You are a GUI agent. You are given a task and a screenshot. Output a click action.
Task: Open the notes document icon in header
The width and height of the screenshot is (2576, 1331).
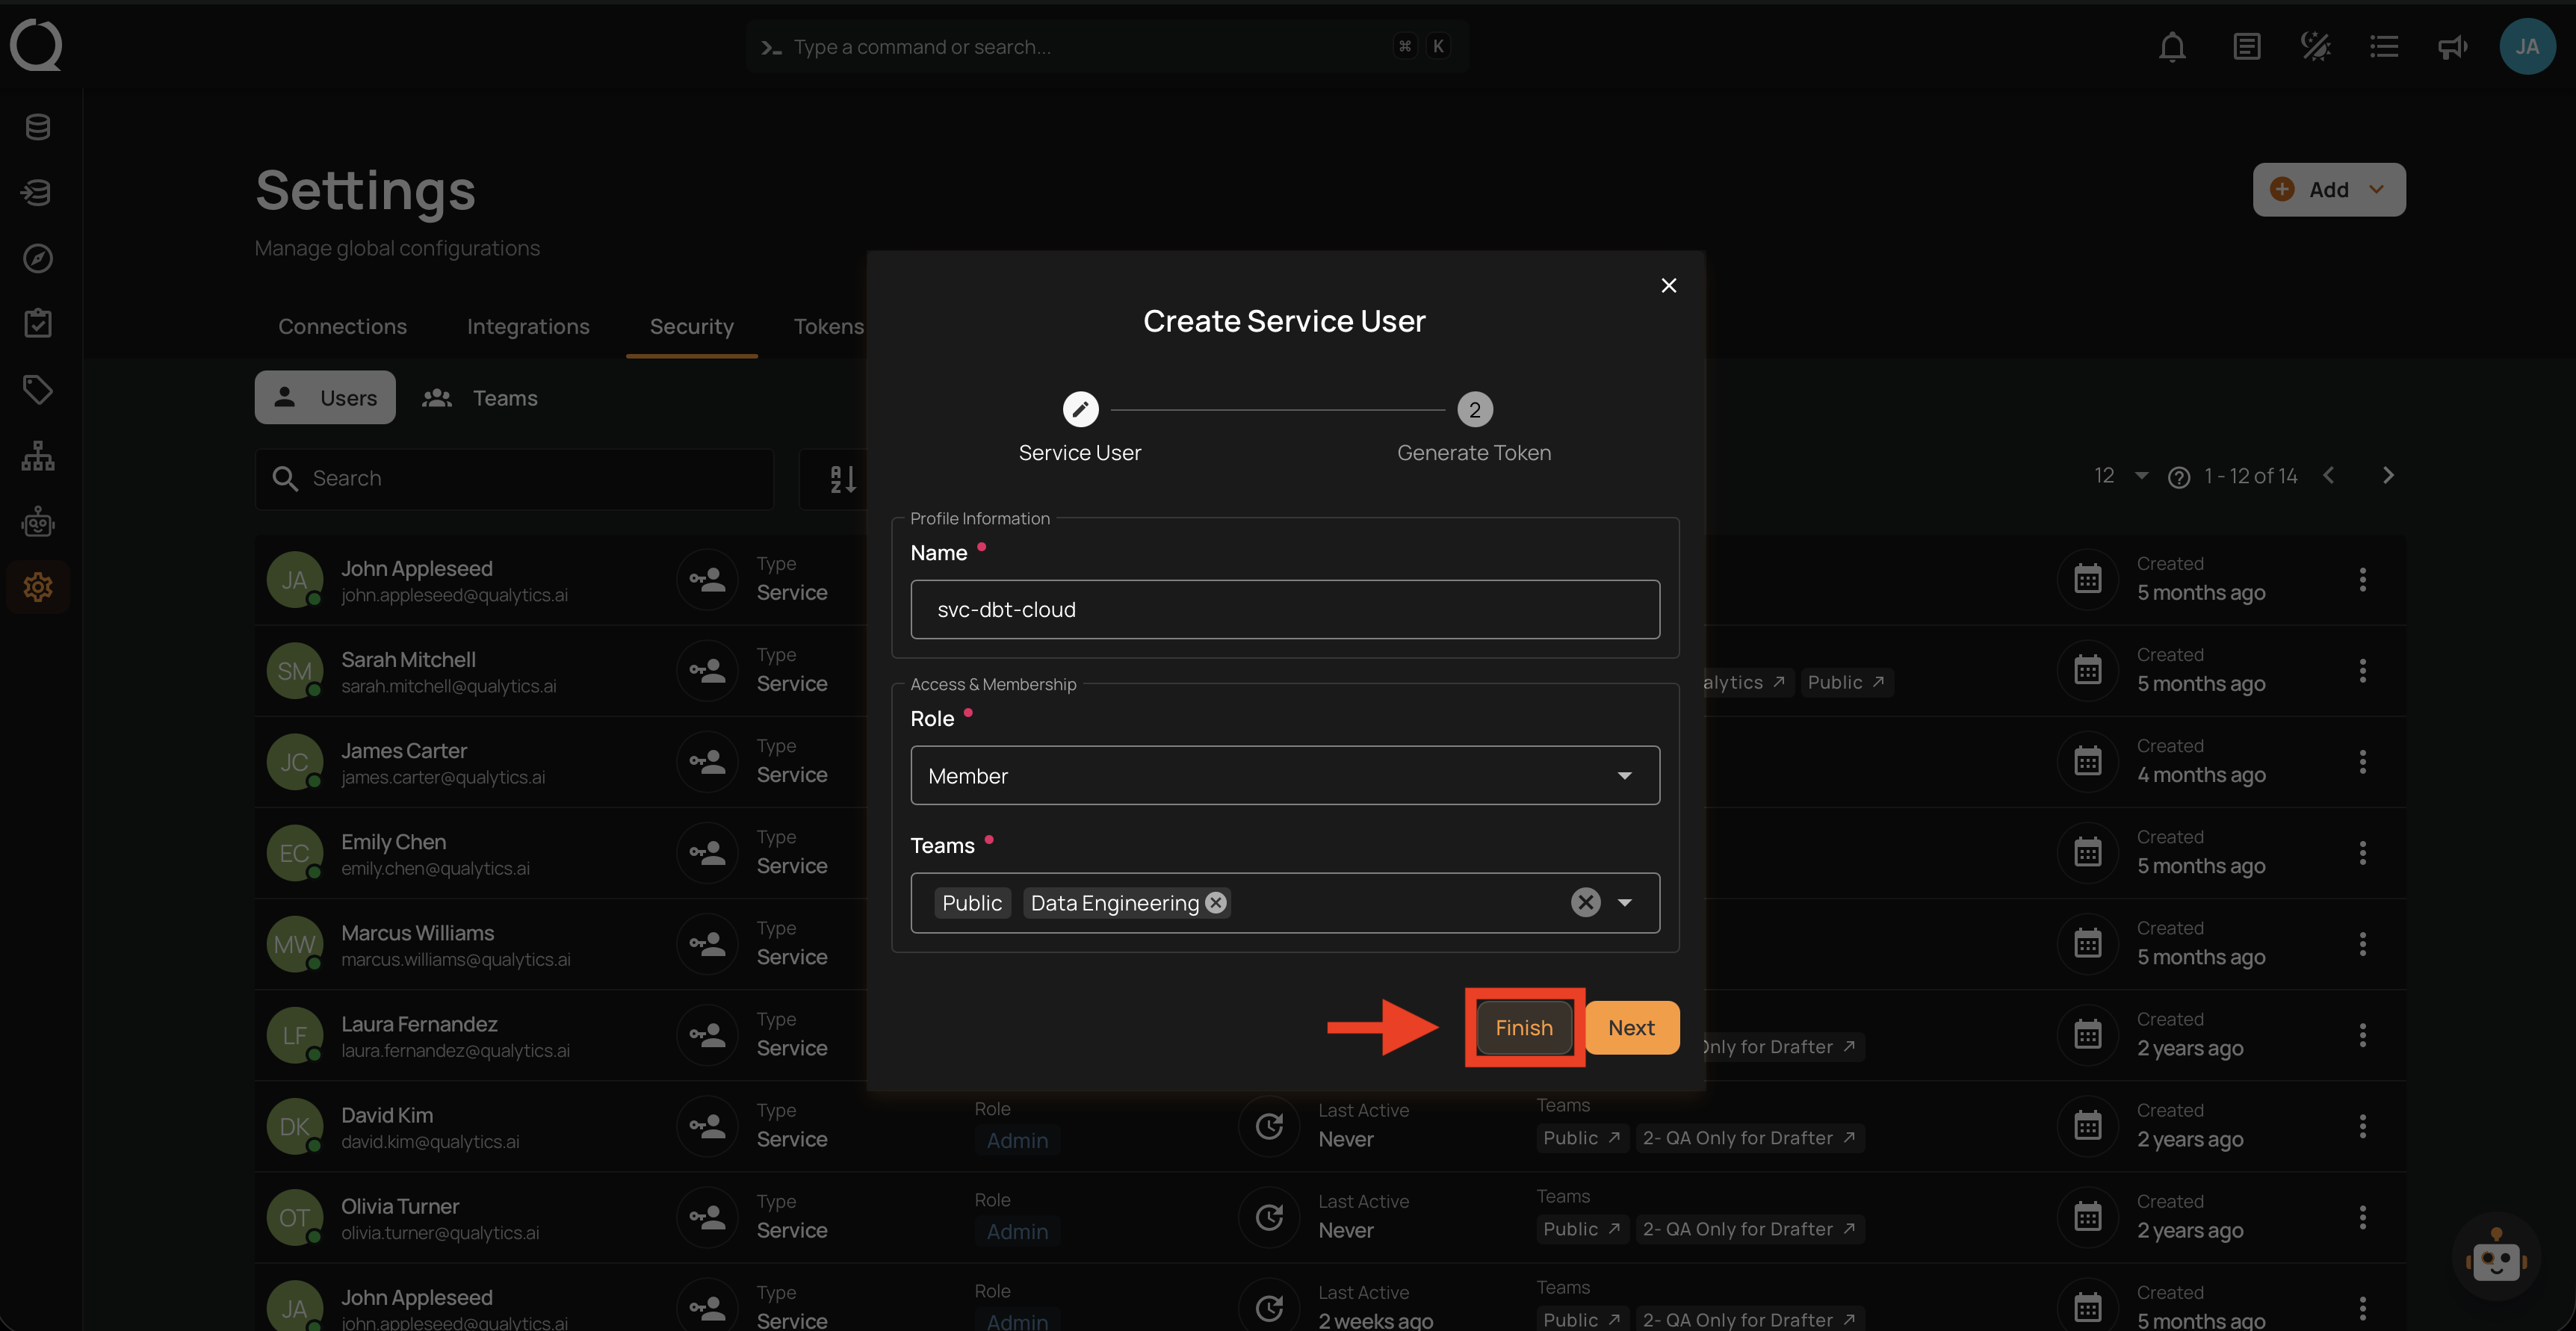click(x=2246, y=47)
